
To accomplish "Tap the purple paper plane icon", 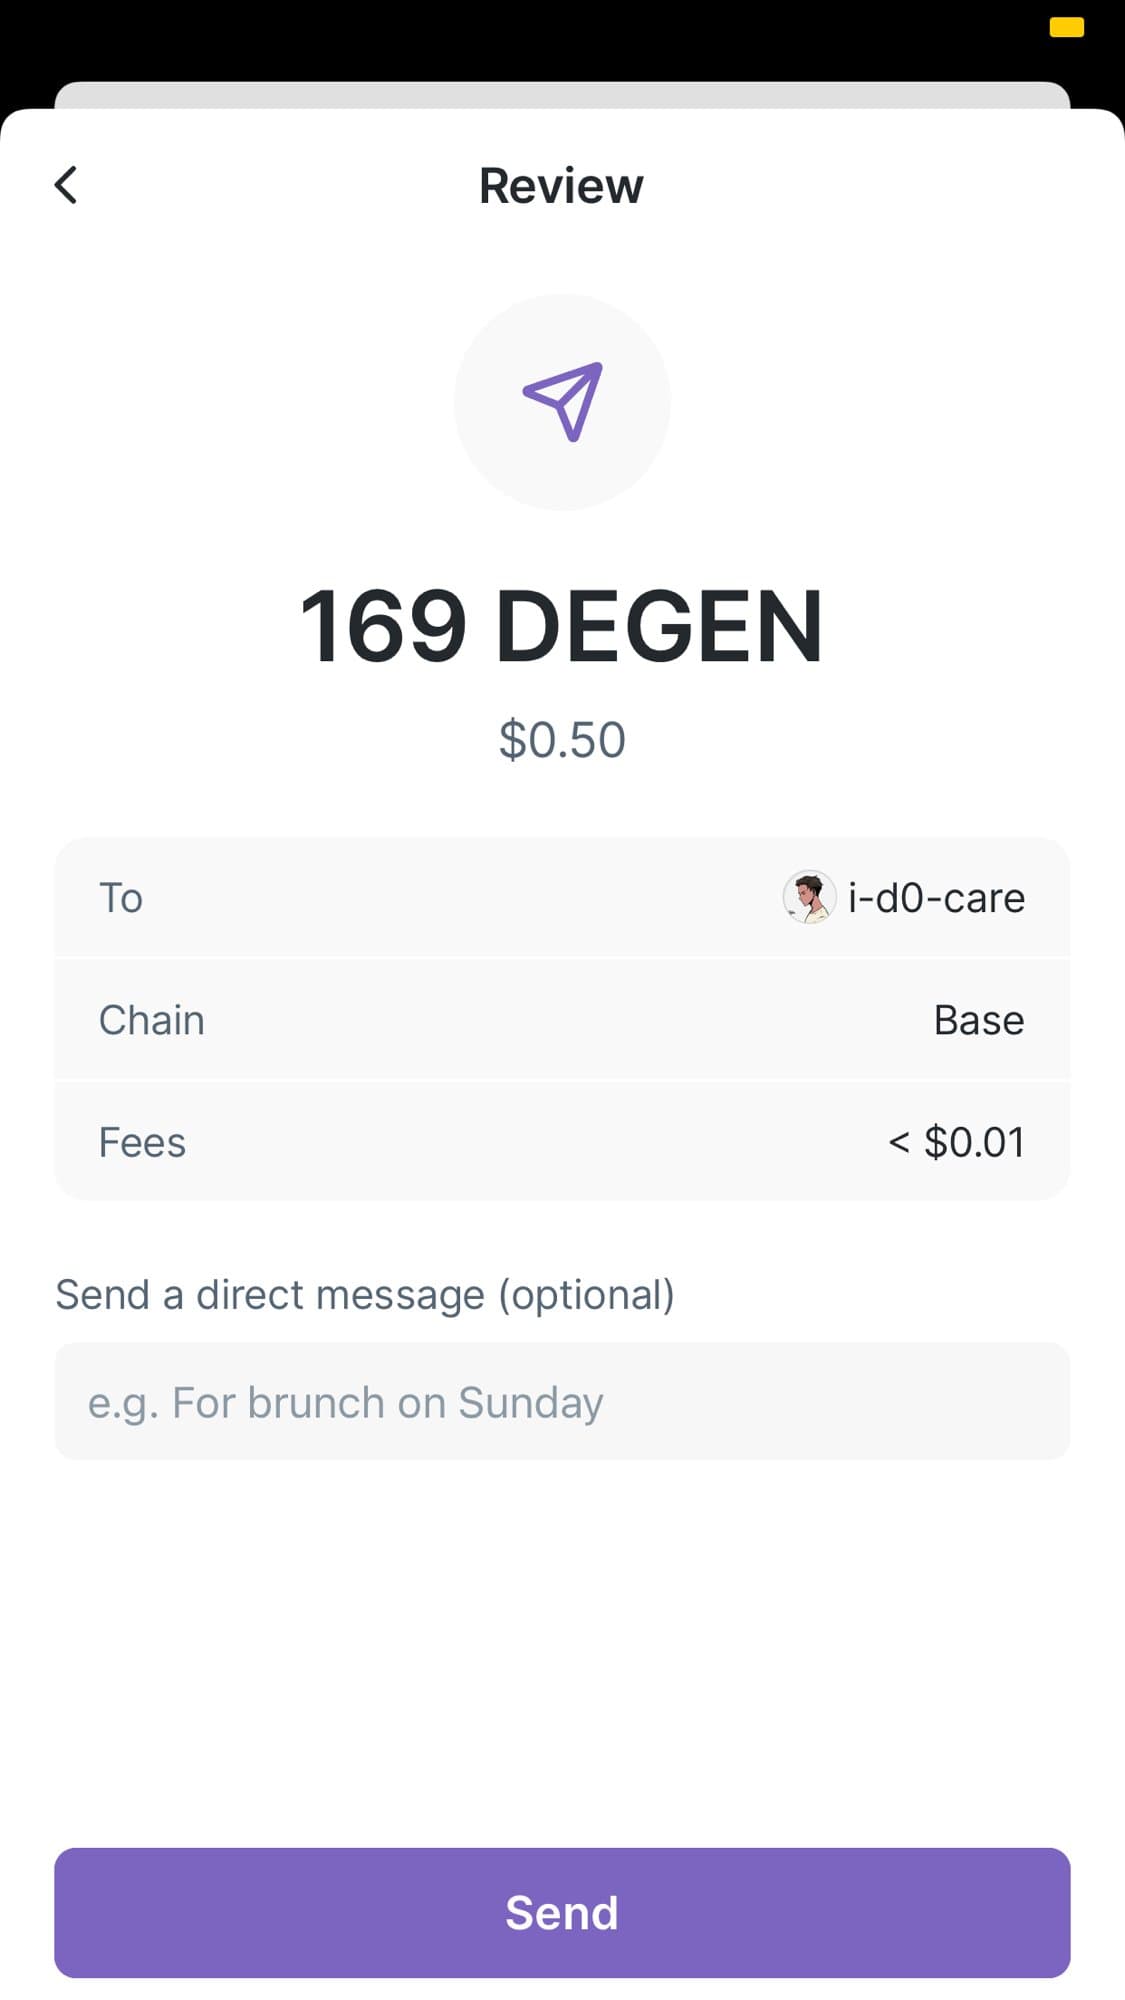I will coord(563,401).
